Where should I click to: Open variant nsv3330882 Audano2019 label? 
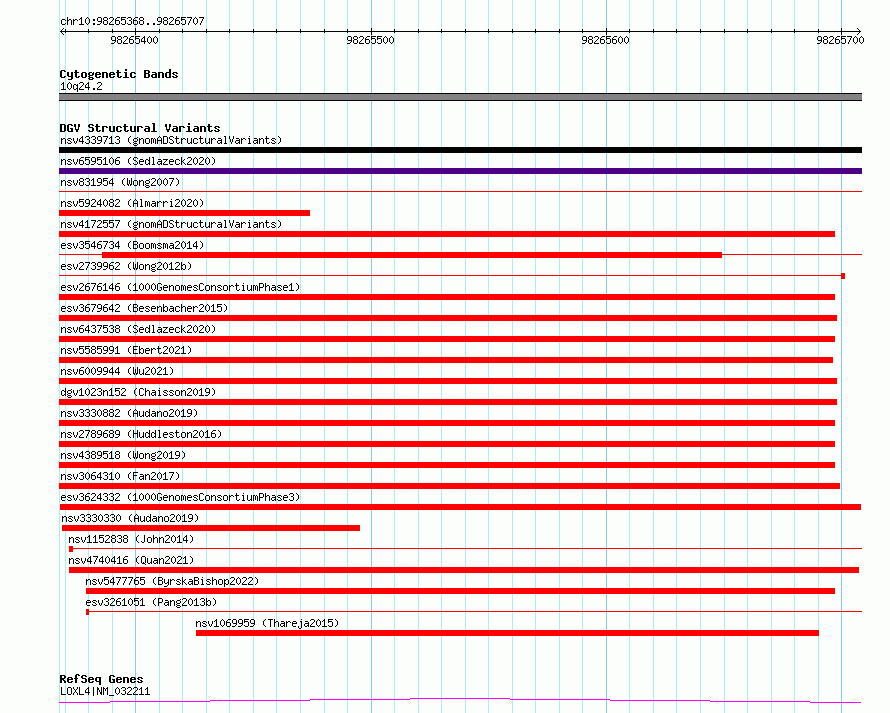tap(129, 413)
